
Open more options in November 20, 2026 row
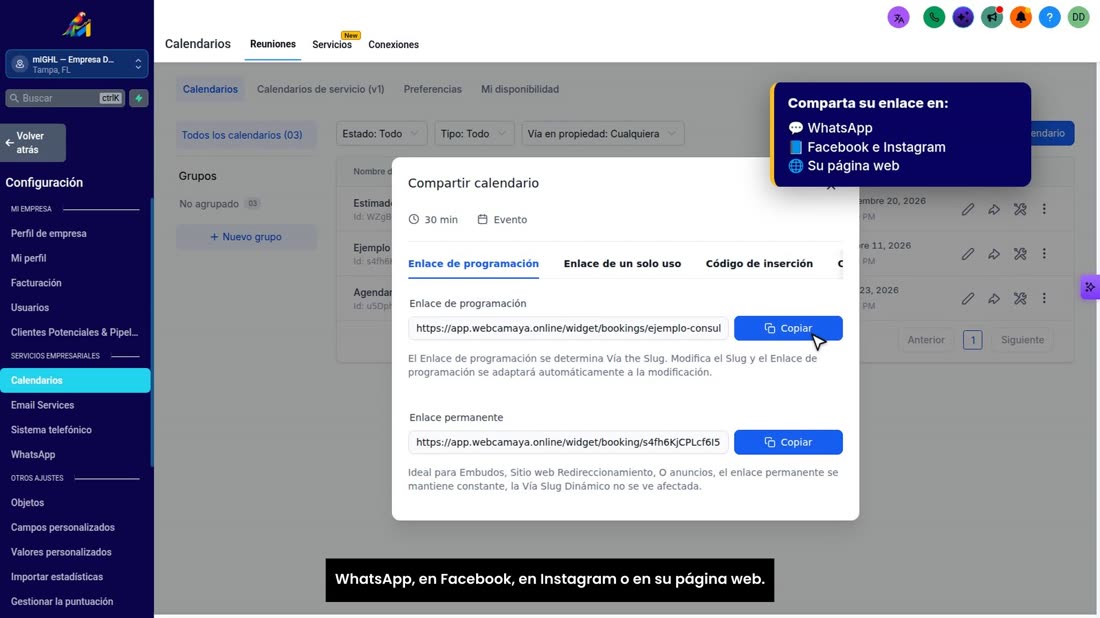click(1044, 209)
